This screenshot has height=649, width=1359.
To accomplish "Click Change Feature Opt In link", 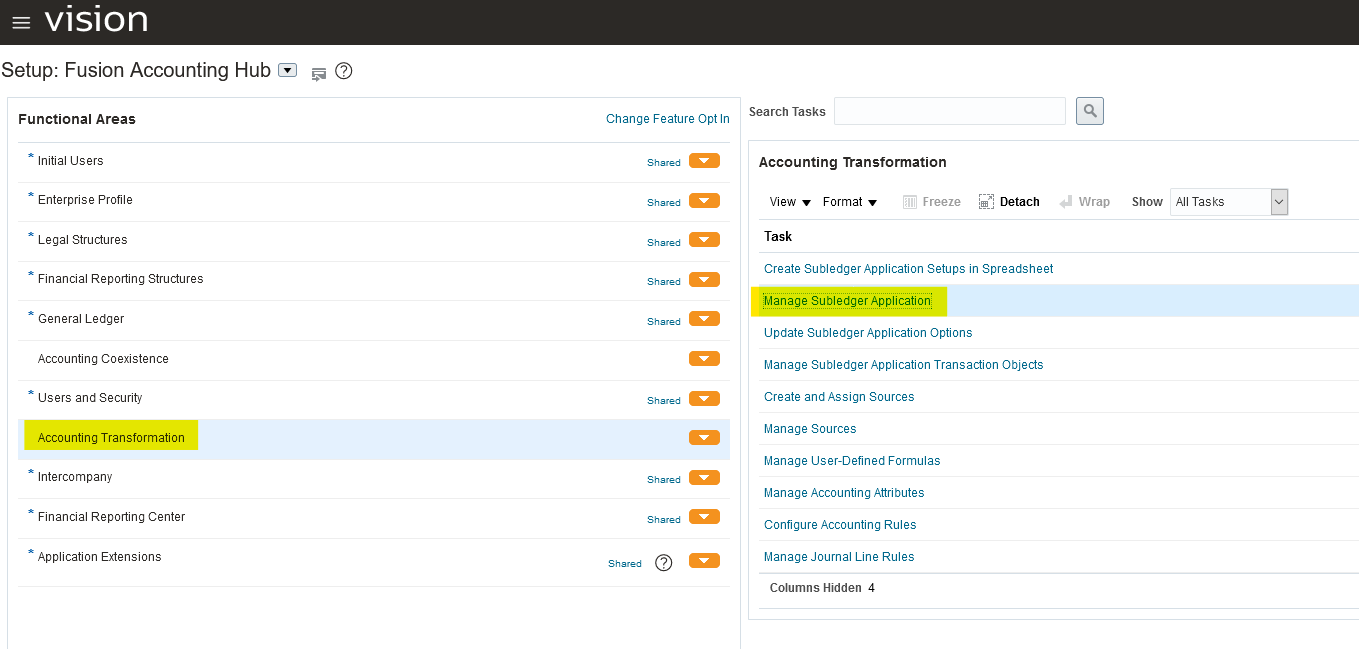I will tap(667, 119).
